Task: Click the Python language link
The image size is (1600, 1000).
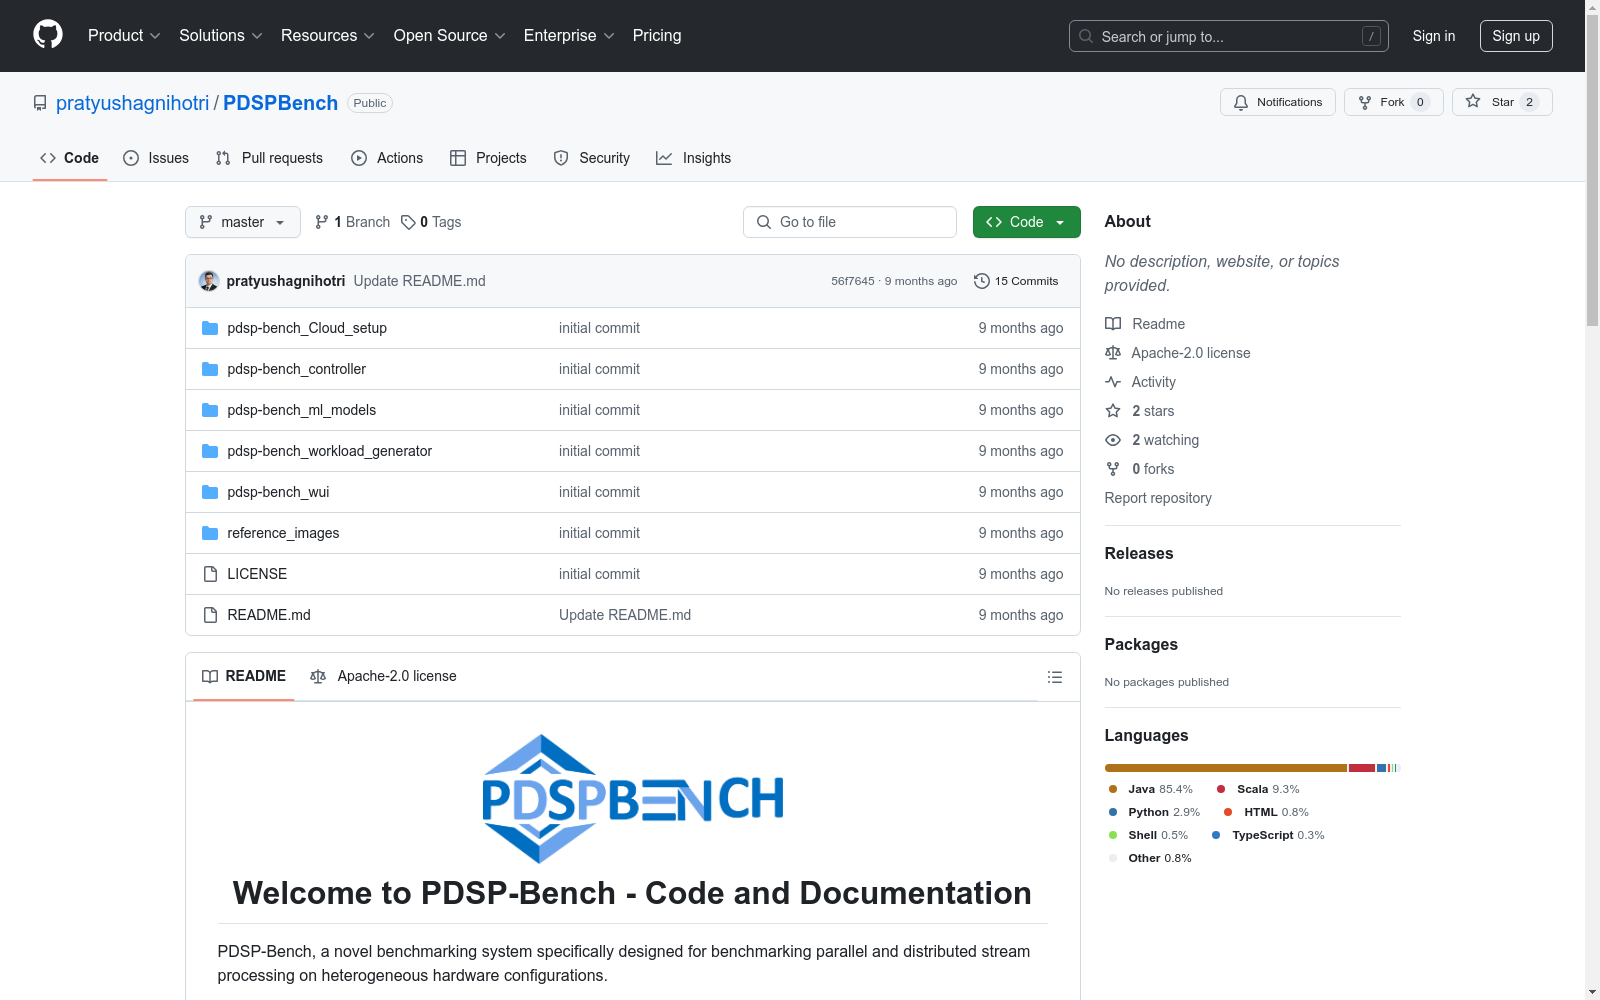Action: click(1153, 812)
